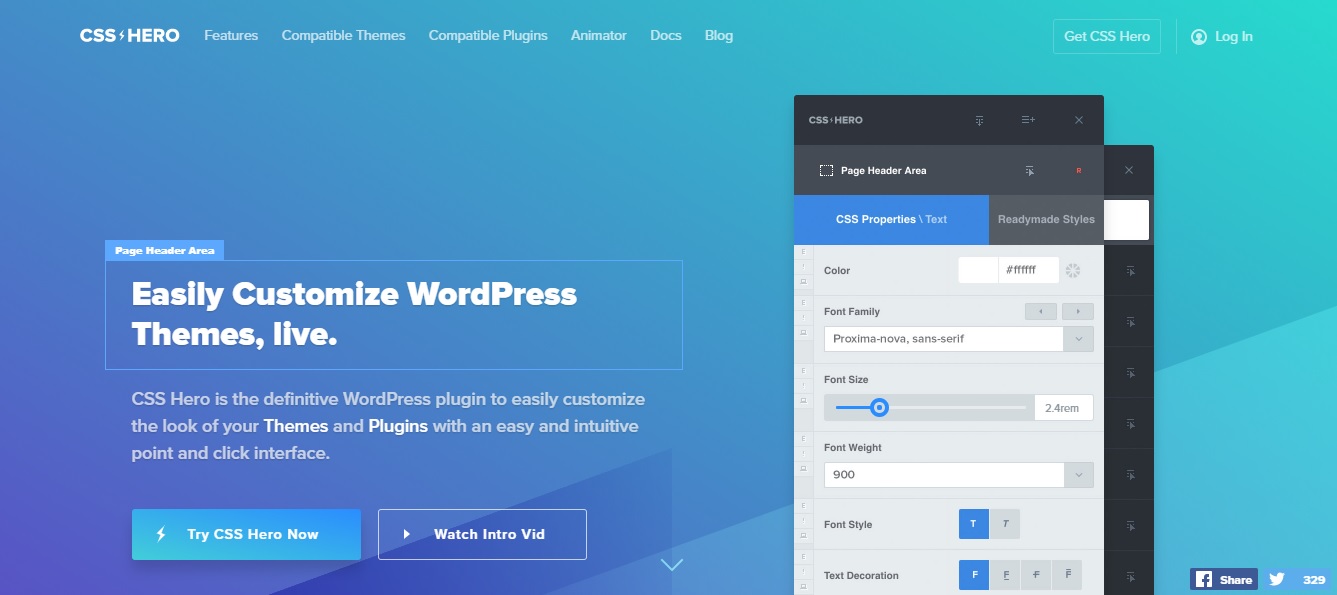The height and width of the screenshot is (595, 1337).
Task: Click the CSS Hero logo in the site header
Action: tap(130, 36)
